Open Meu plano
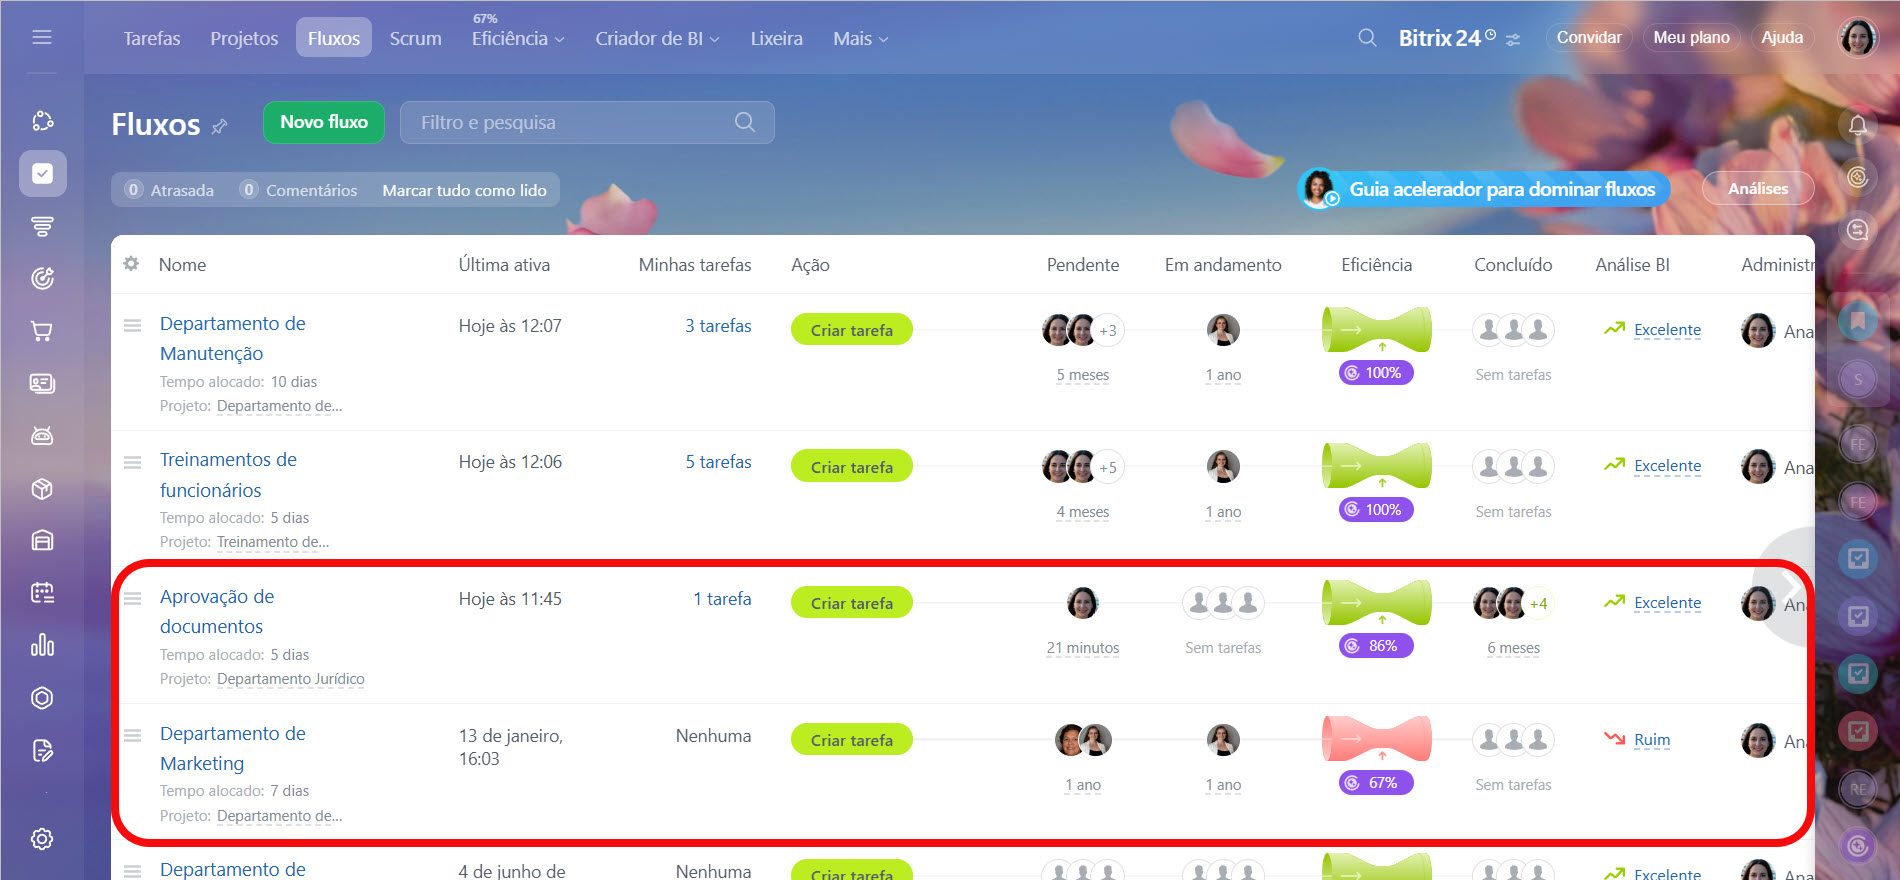Viewport: 1900px width, 880px height. (x=1691, y=37)
